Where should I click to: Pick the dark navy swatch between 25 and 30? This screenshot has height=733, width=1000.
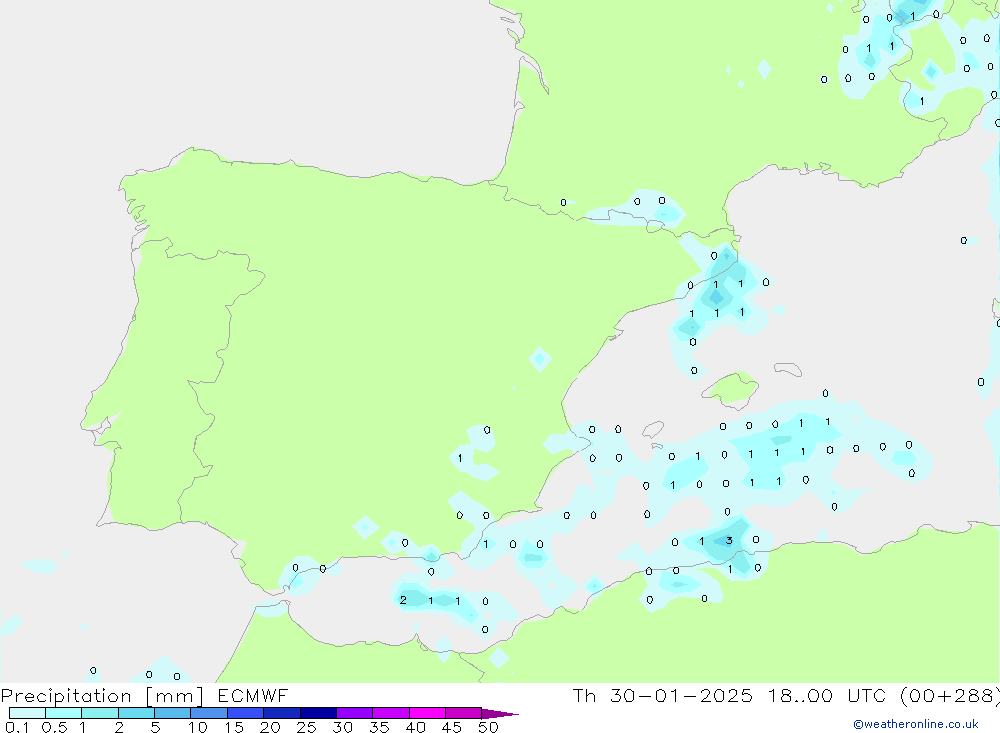click(x=318, y=713)
